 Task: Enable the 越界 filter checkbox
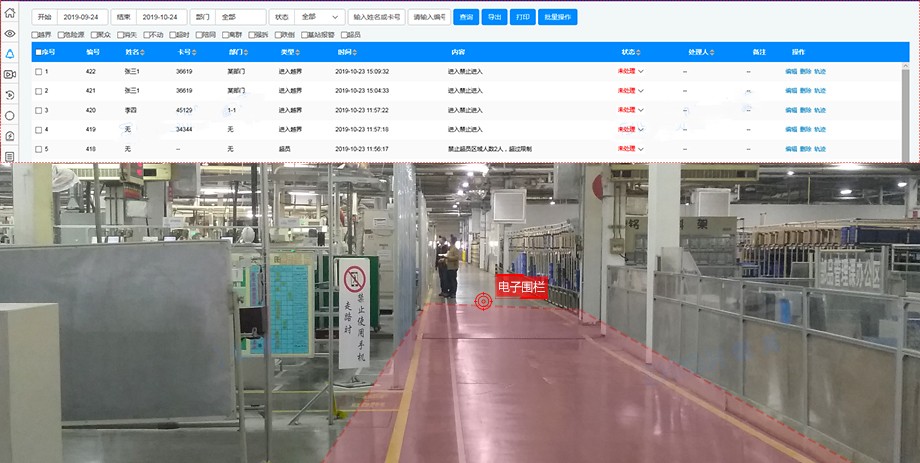[x=36, y=35]
